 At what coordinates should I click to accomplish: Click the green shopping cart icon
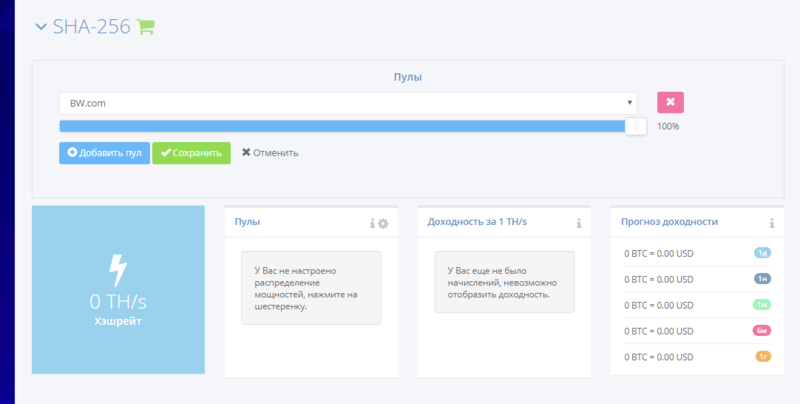pyautogui.click(x=146, y=27)
